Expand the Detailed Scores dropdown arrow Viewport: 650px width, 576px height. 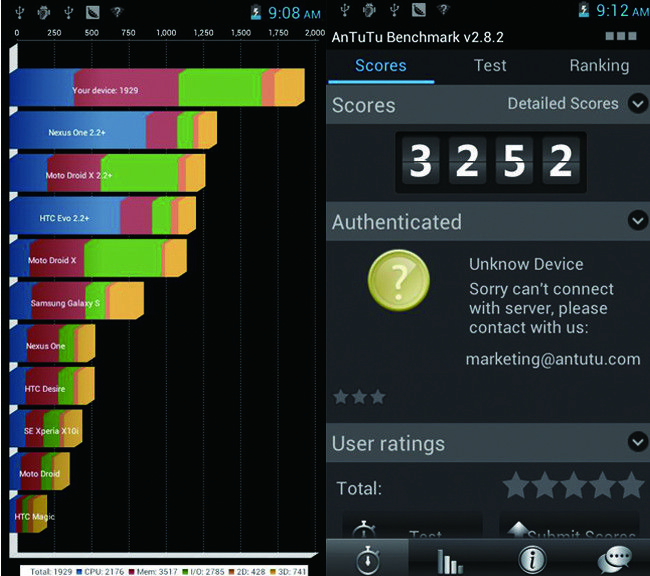tap(638, 103)
